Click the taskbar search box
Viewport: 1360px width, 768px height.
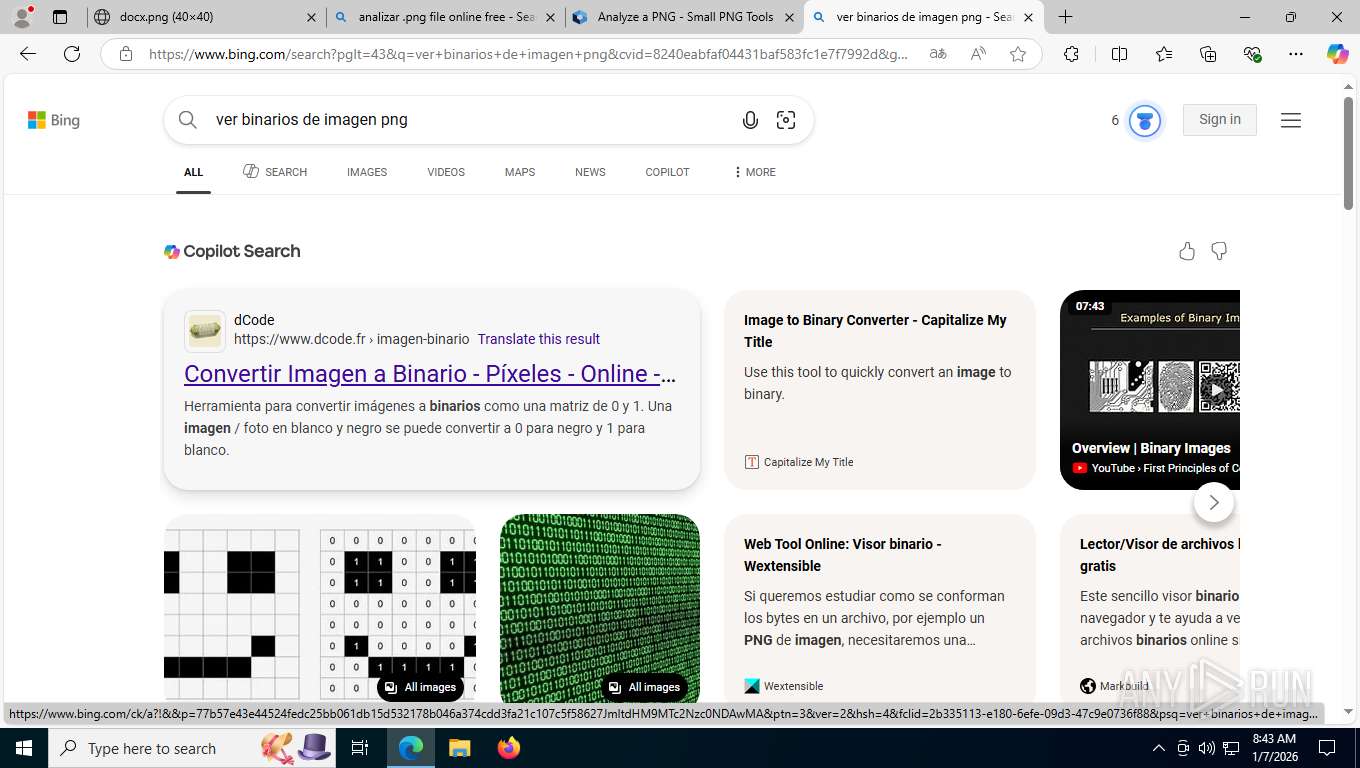pyautogui.click(x=190, y=748)
